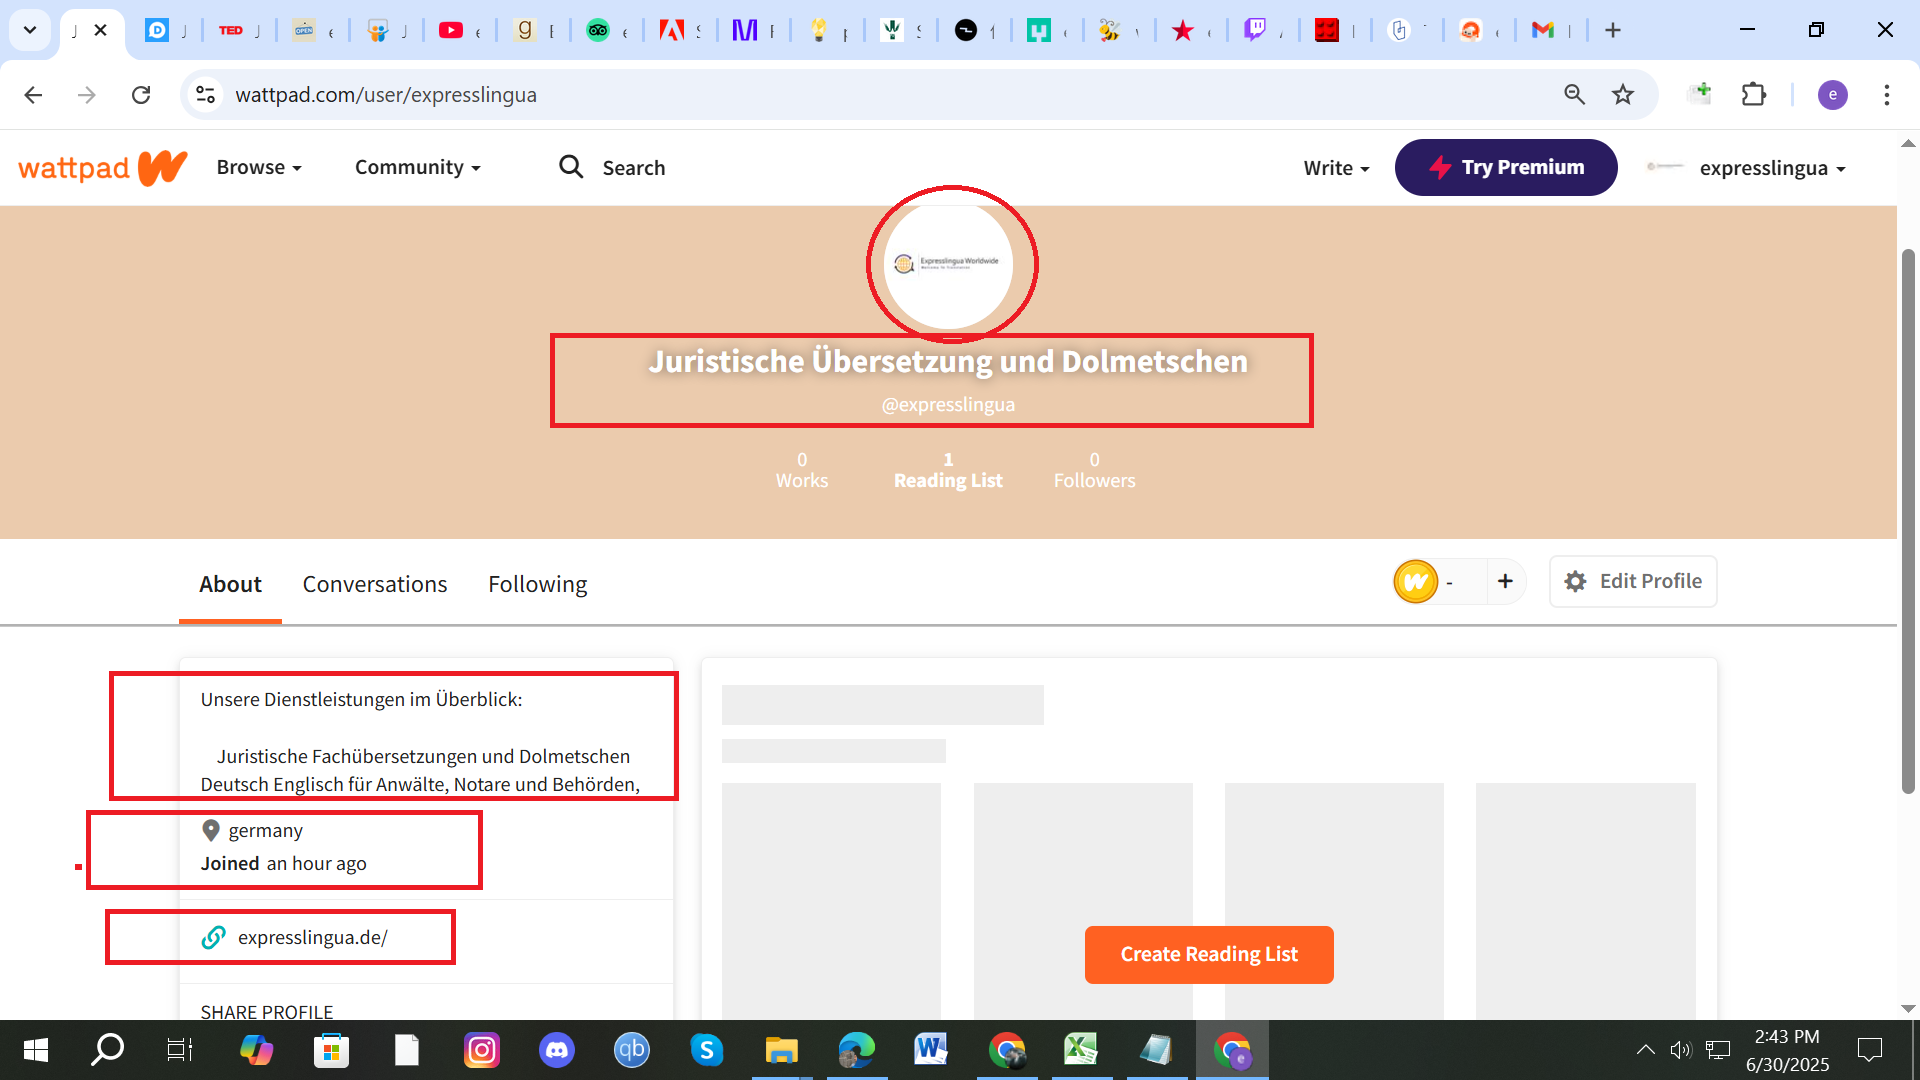
Task: Expand the Community dropdown menu
Action: 417,167
